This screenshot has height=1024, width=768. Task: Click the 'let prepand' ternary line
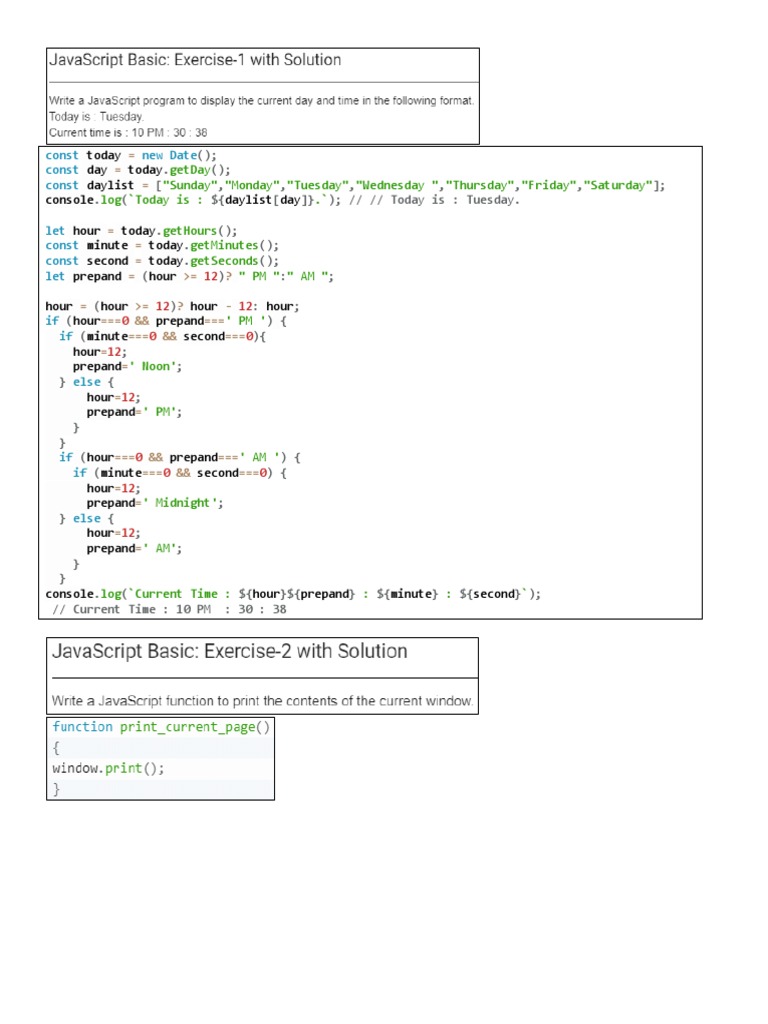tap(190, 276)
